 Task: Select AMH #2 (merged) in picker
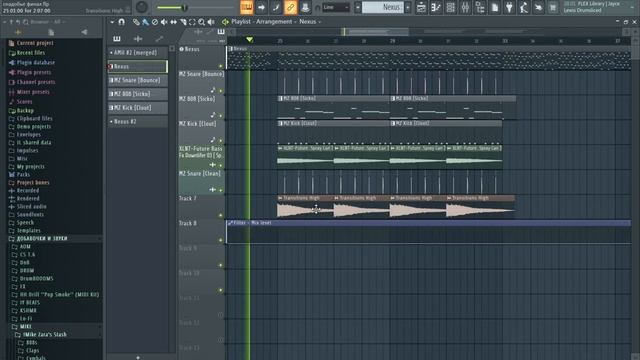(x=138, y=53)
